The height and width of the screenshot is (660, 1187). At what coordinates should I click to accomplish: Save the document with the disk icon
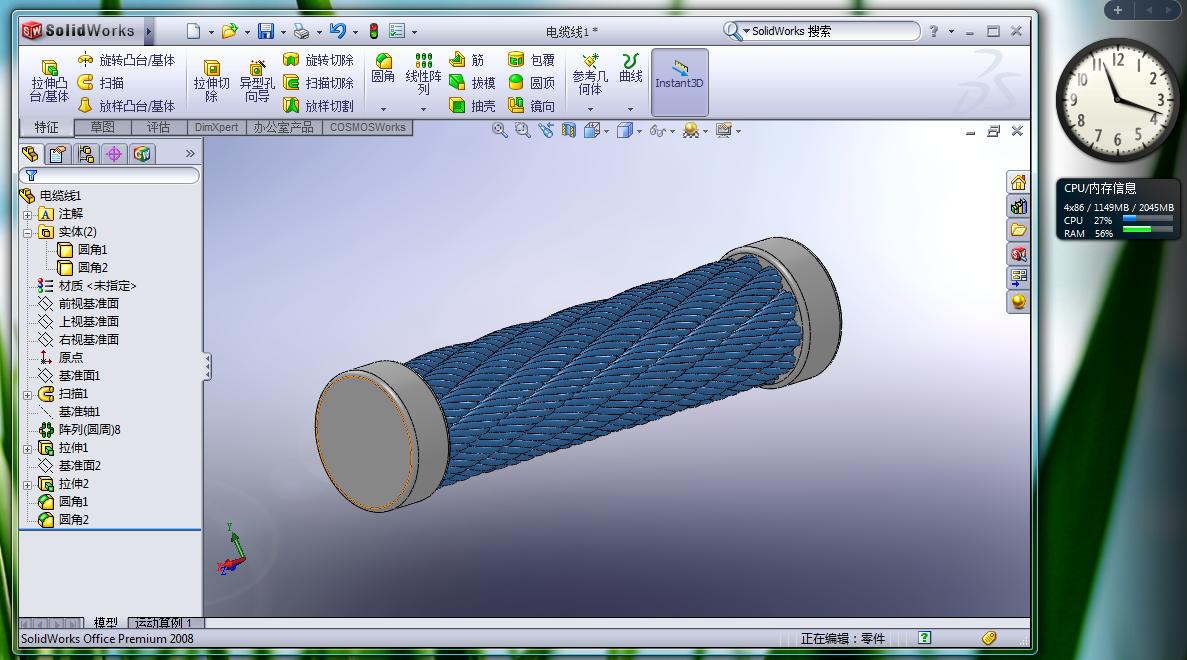(266, 31)
